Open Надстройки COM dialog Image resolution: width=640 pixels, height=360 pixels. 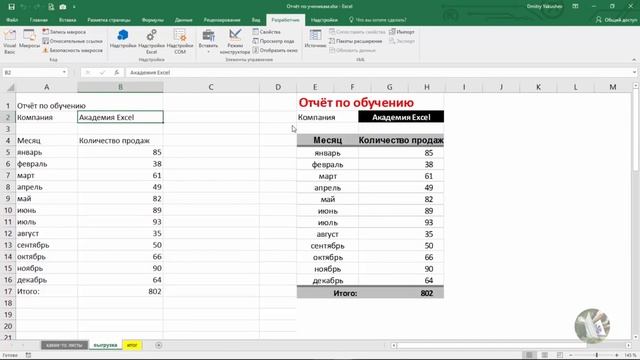[x=180, y=41]
